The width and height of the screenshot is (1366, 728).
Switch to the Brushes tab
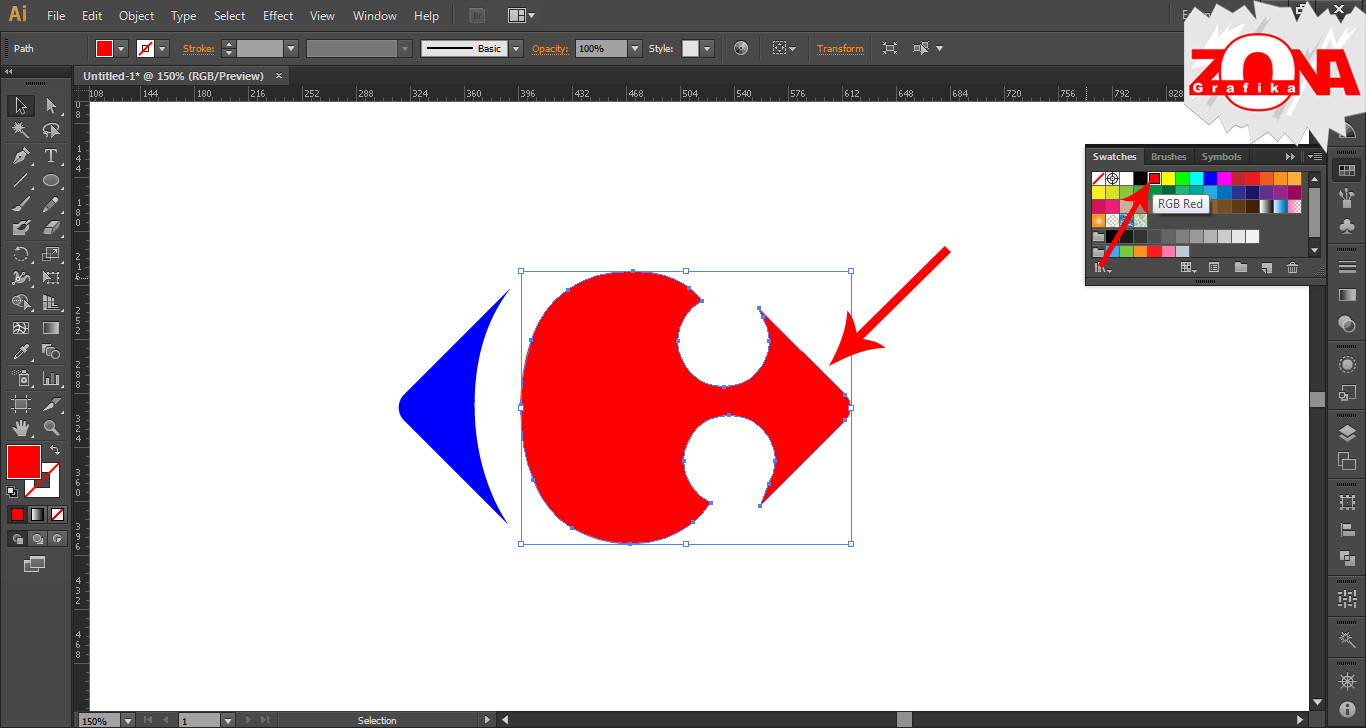[1168, 157]
